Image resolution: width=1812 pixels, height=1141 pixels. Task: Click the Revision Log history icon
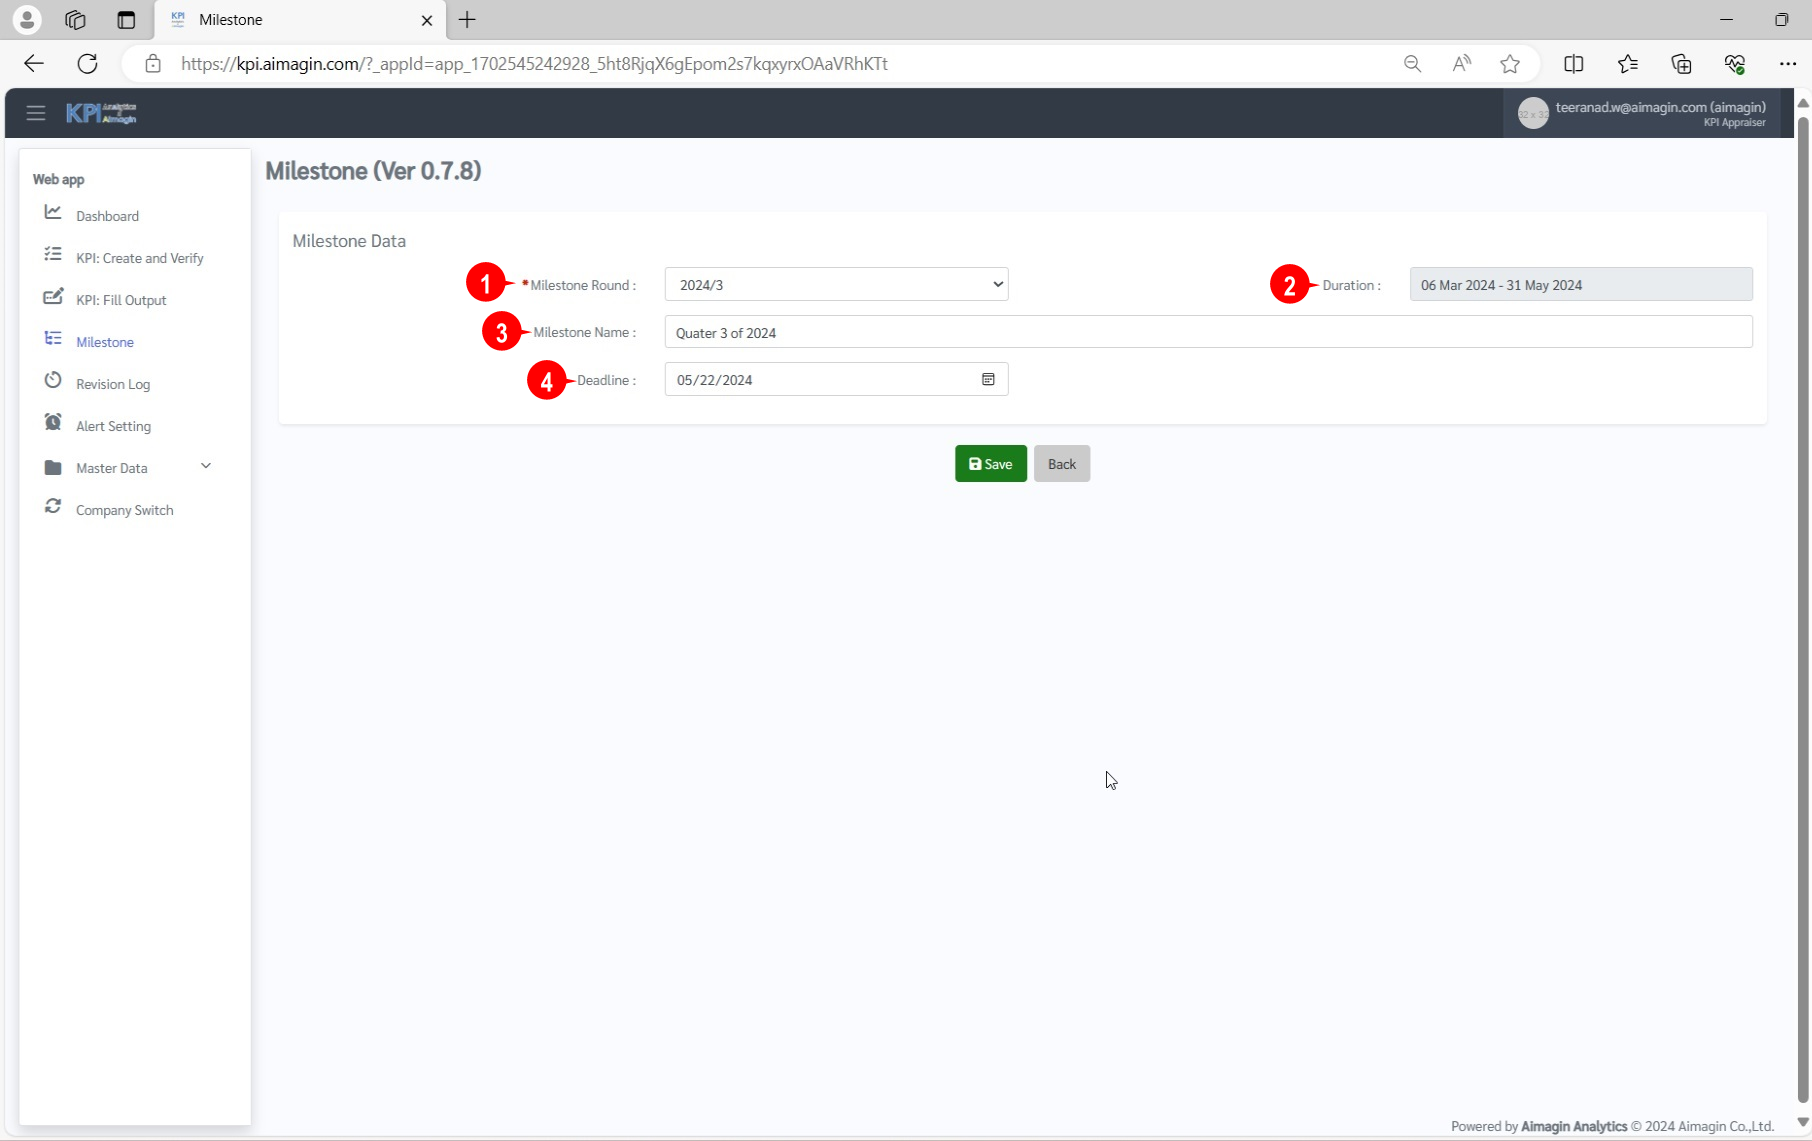(x=53, y=381)
